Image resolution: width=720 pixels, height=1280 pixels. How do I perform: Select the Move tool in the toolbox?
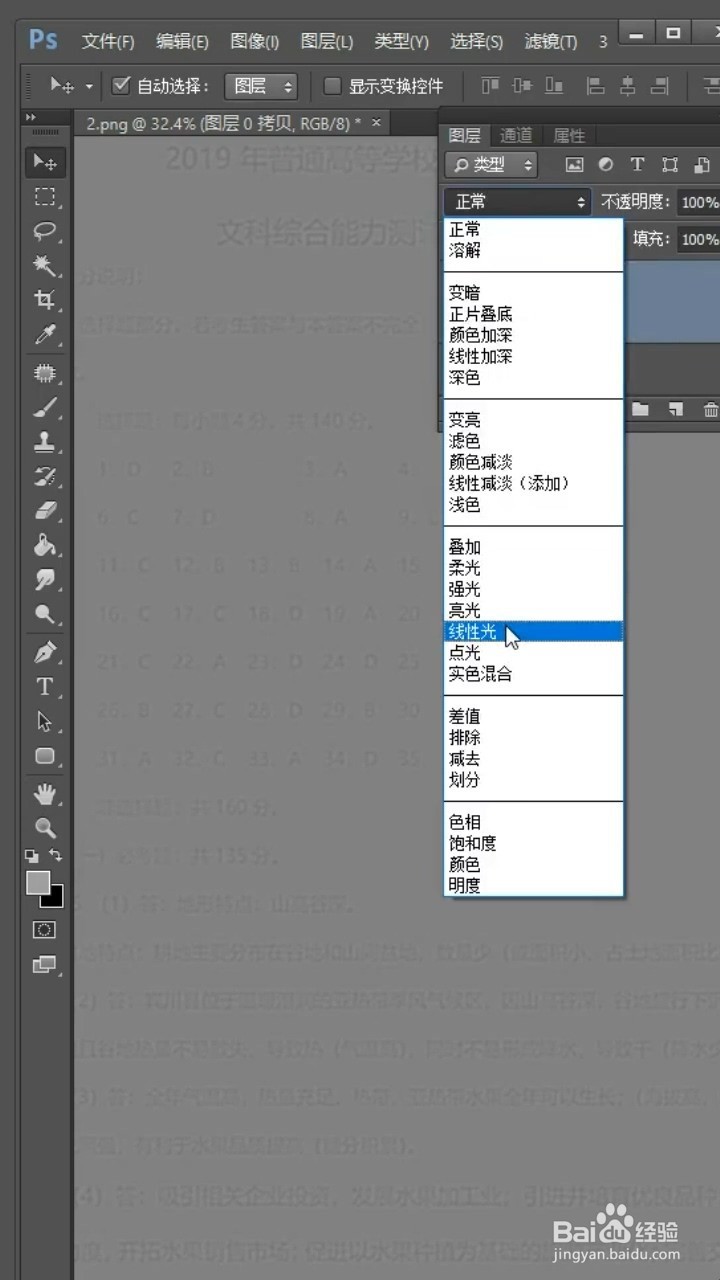click(45, 161)
